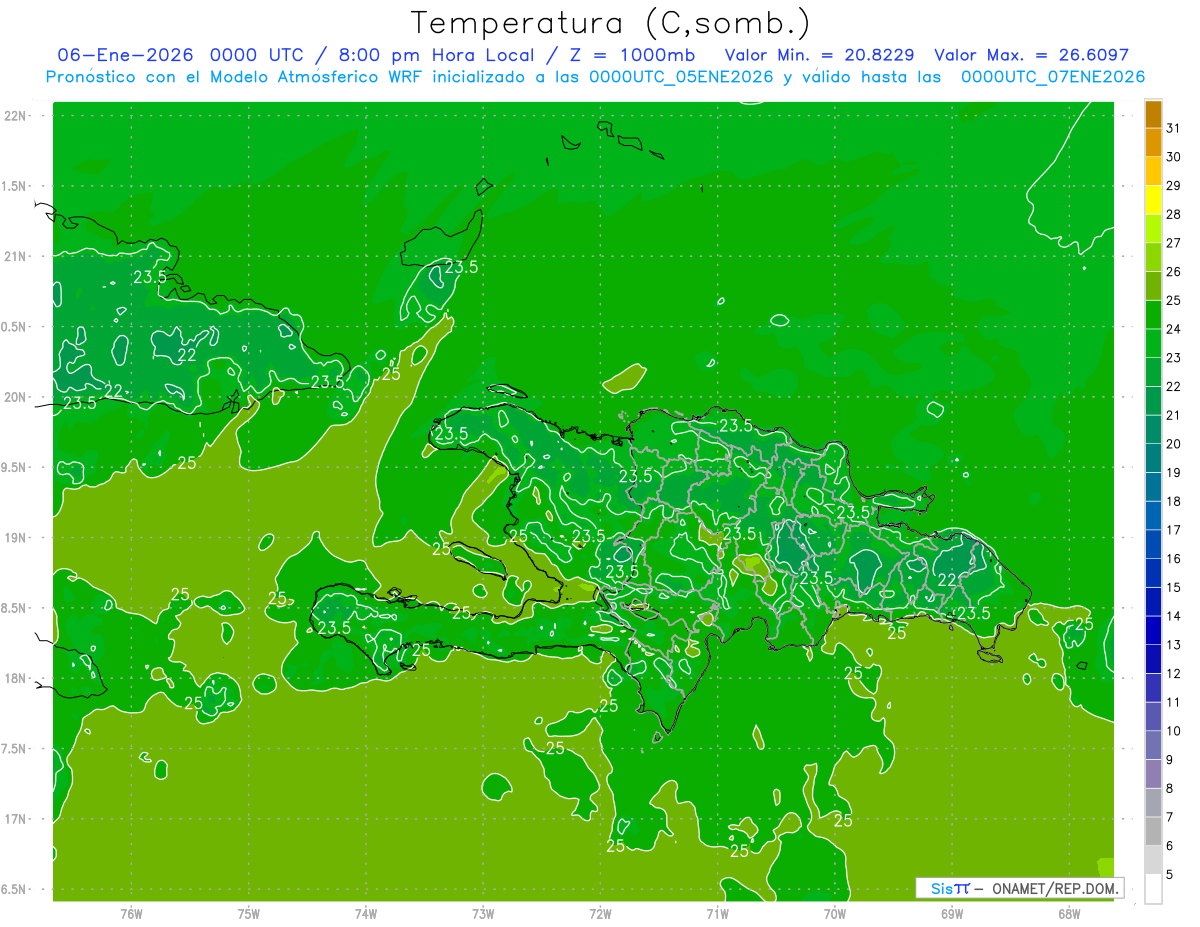Viewport: 1200px width, 927px height.
Task: Click the "68W" longitude axis label
Action: pos(1069,914)
